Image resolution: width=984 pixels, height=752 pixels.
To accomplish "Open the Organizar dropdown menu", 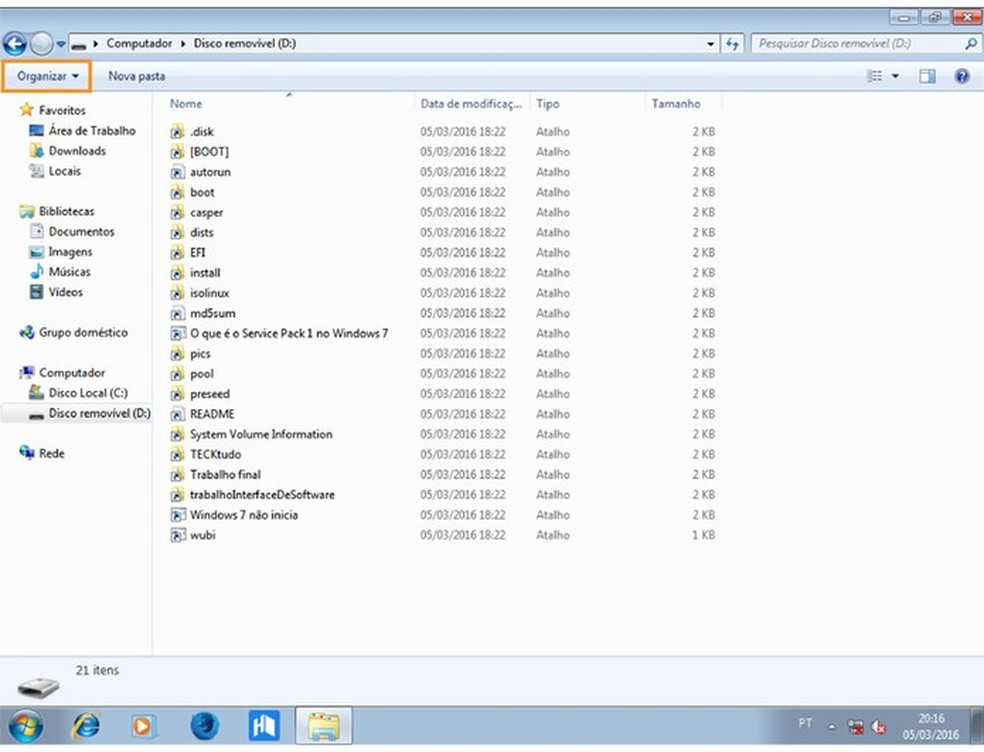I will 47,77.
